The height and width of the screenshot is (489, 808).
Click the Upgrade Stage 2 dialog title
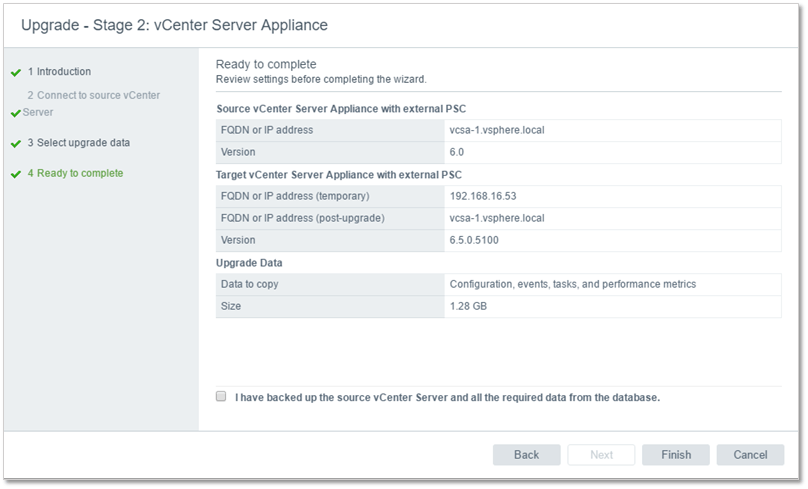click(x=174, y=25)
